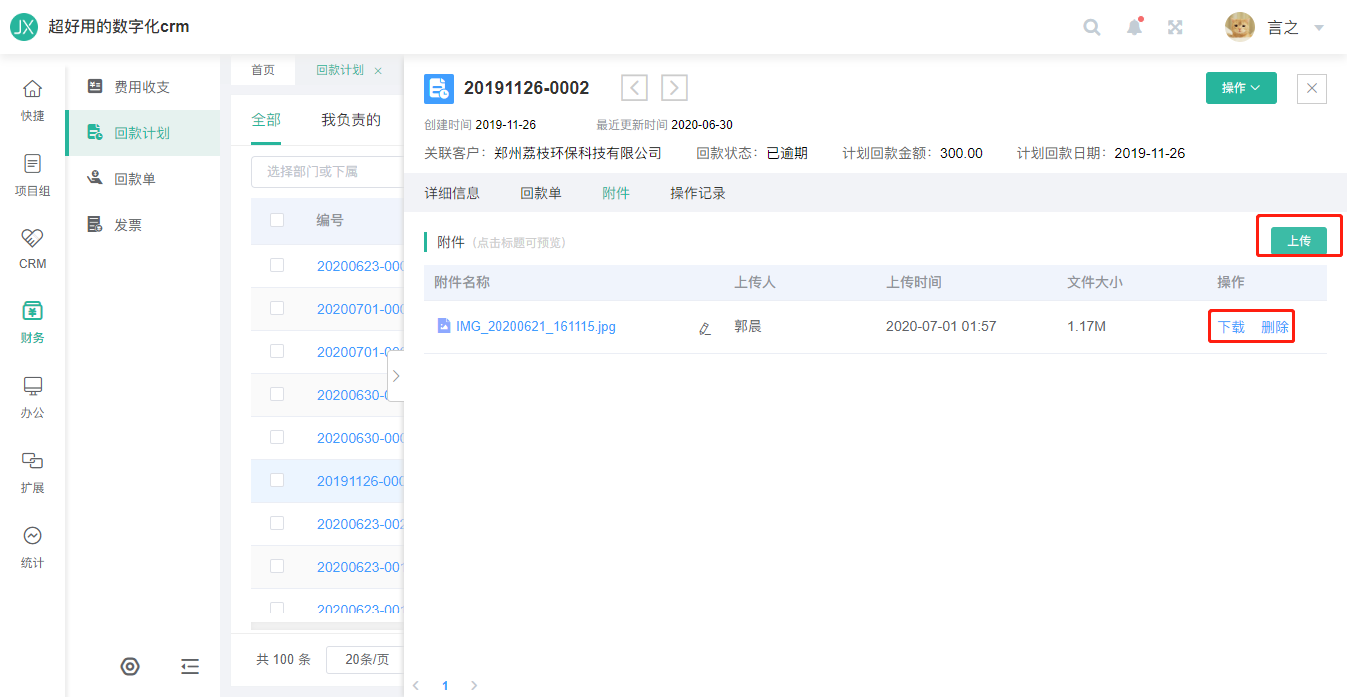Open the notifications bell
Image resolution: width=1347 pixels, height=697 pixels.
1134,27
